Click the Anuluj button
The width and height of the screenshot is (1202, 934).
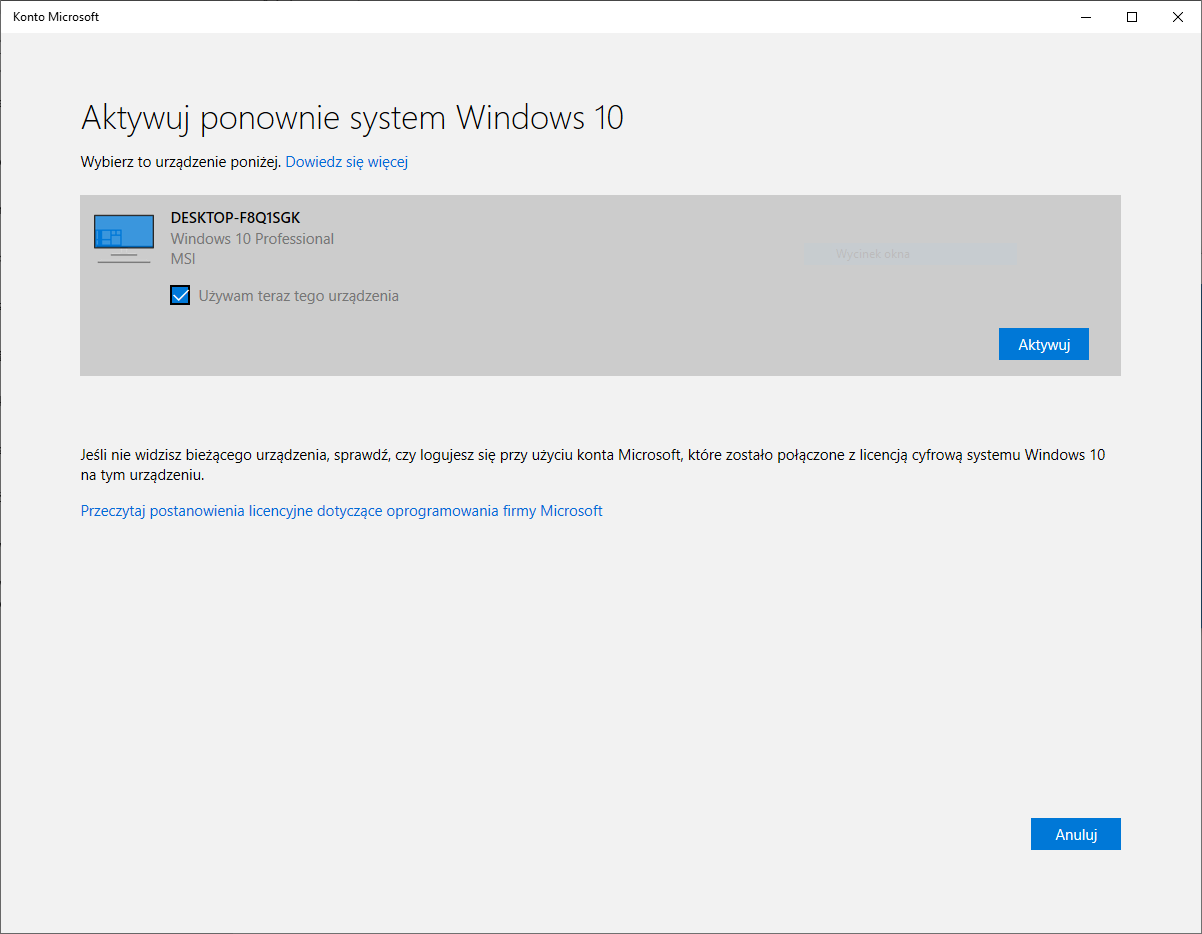(1076, 834)
